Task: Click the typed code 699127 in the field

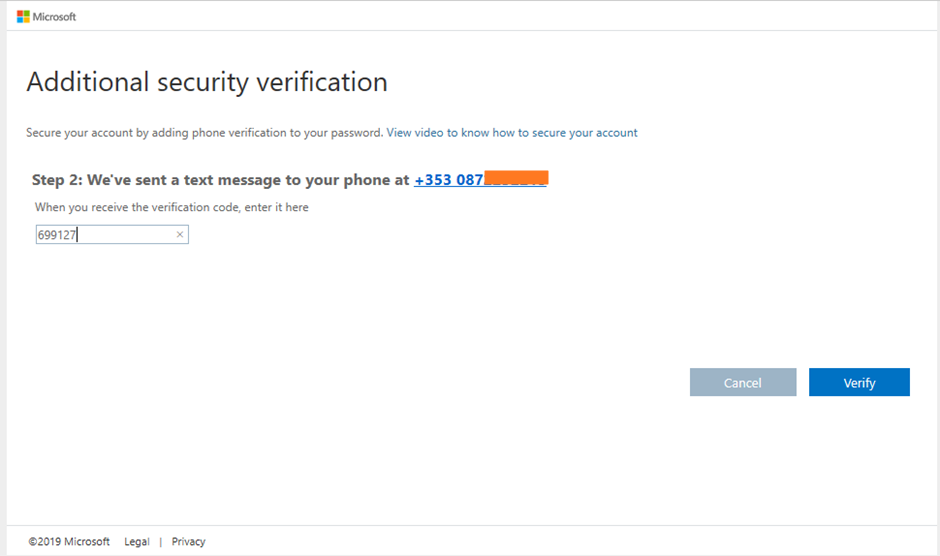Action: (x=57, y=235)
